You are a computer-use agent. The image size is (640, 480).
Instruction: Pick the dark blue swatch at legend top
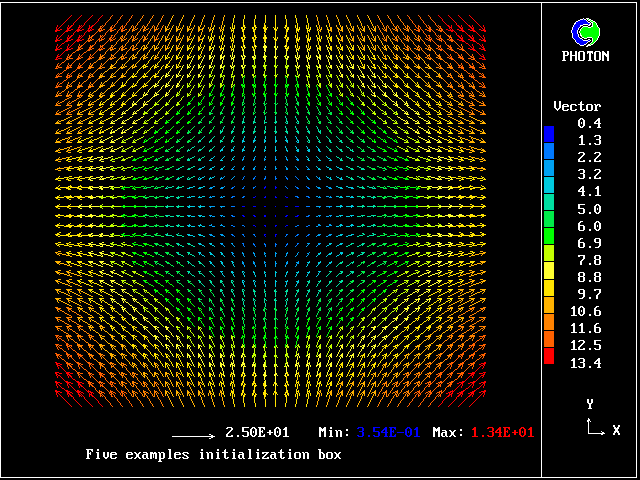coord(548,133)
